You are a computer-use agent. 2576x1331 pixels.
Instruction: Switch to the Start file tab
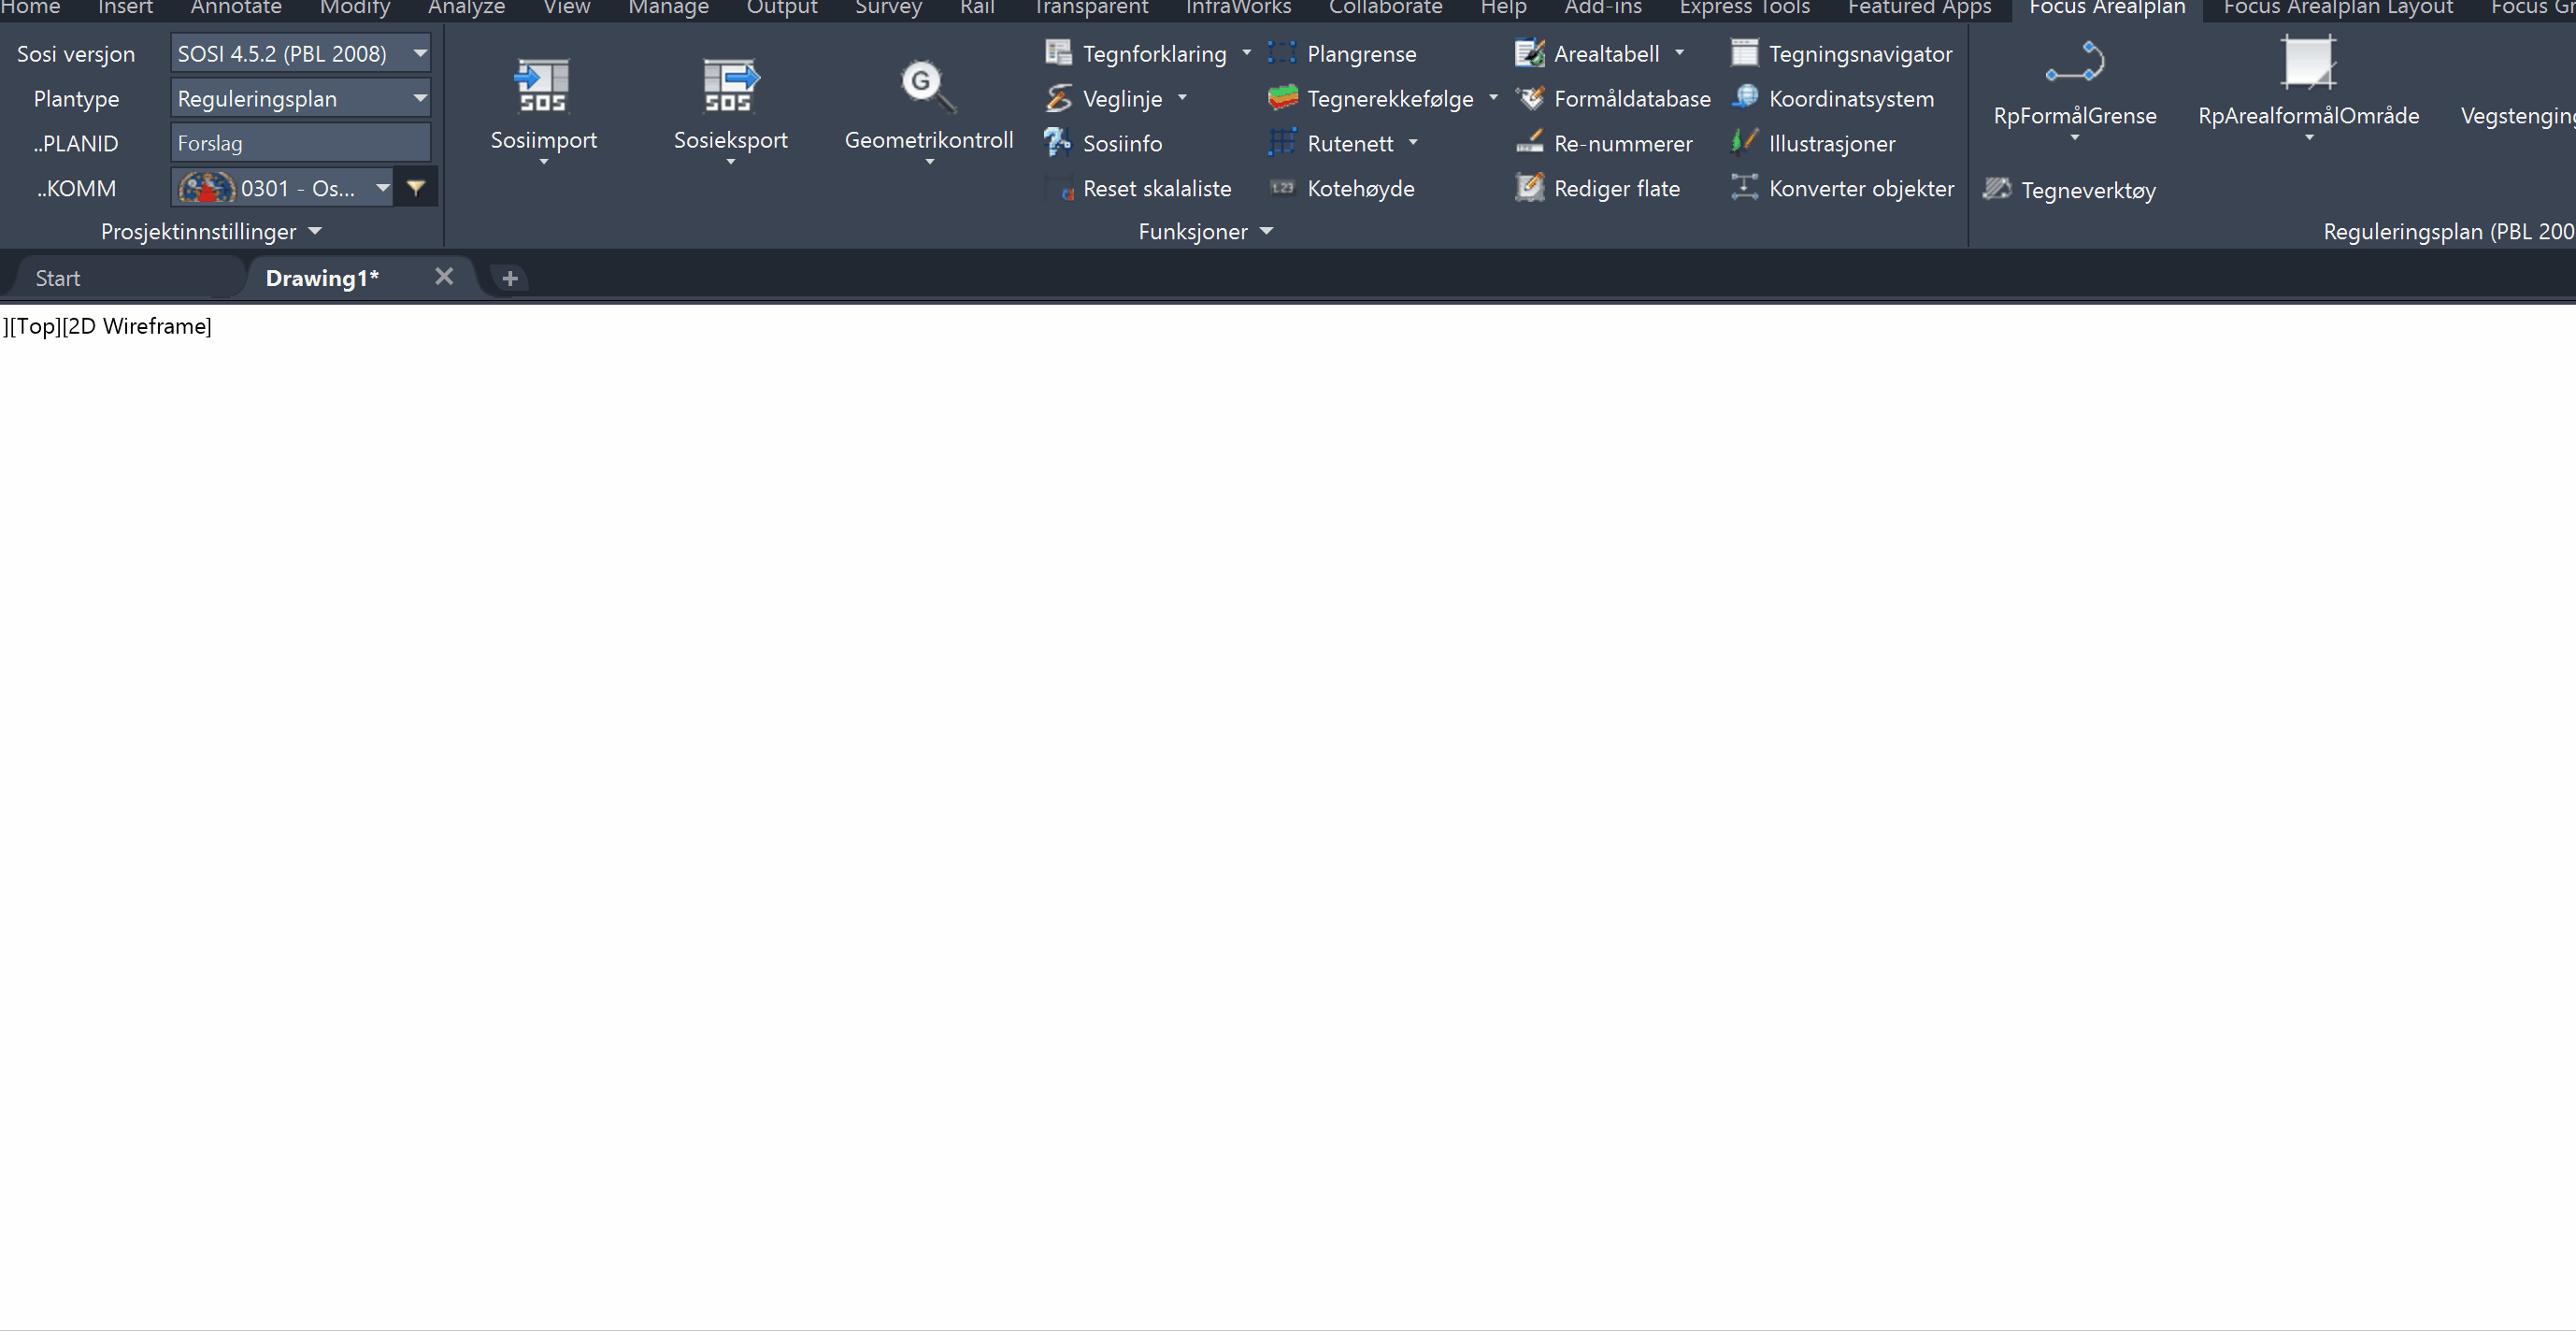point(58,278)
